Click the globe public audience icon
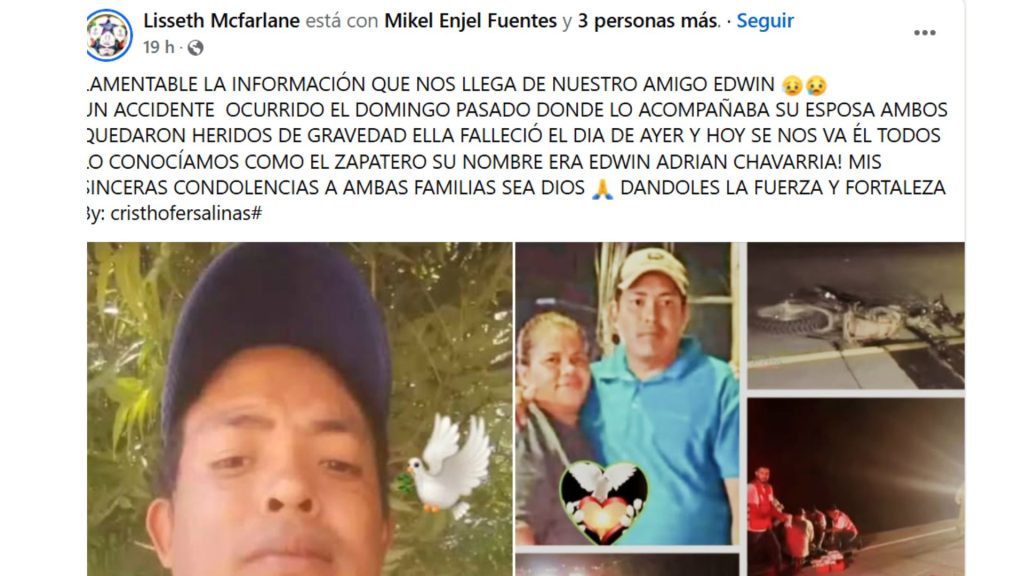The image size is (1024, 576). coord(195,48)
